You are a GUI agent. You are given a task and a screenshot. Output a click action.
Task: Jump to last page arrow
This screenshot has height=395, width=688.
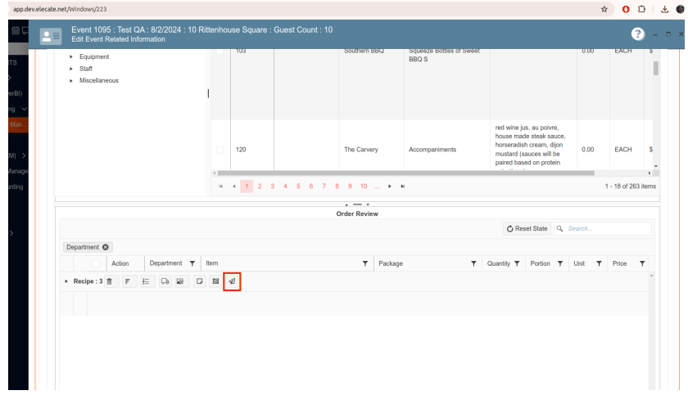[x=402, y=186]
